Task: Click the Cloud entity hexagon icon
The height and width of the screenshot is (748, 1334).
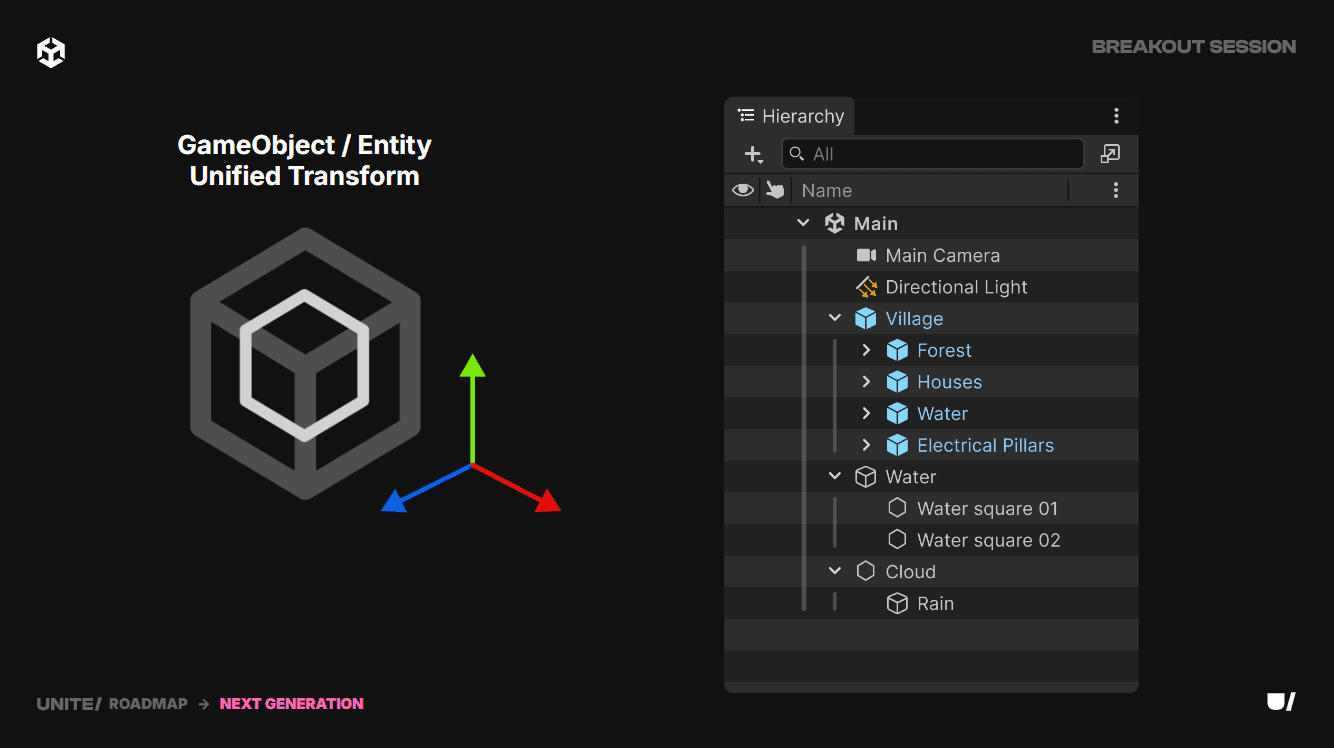Action: pyautogui.click(x=866, y=572)
